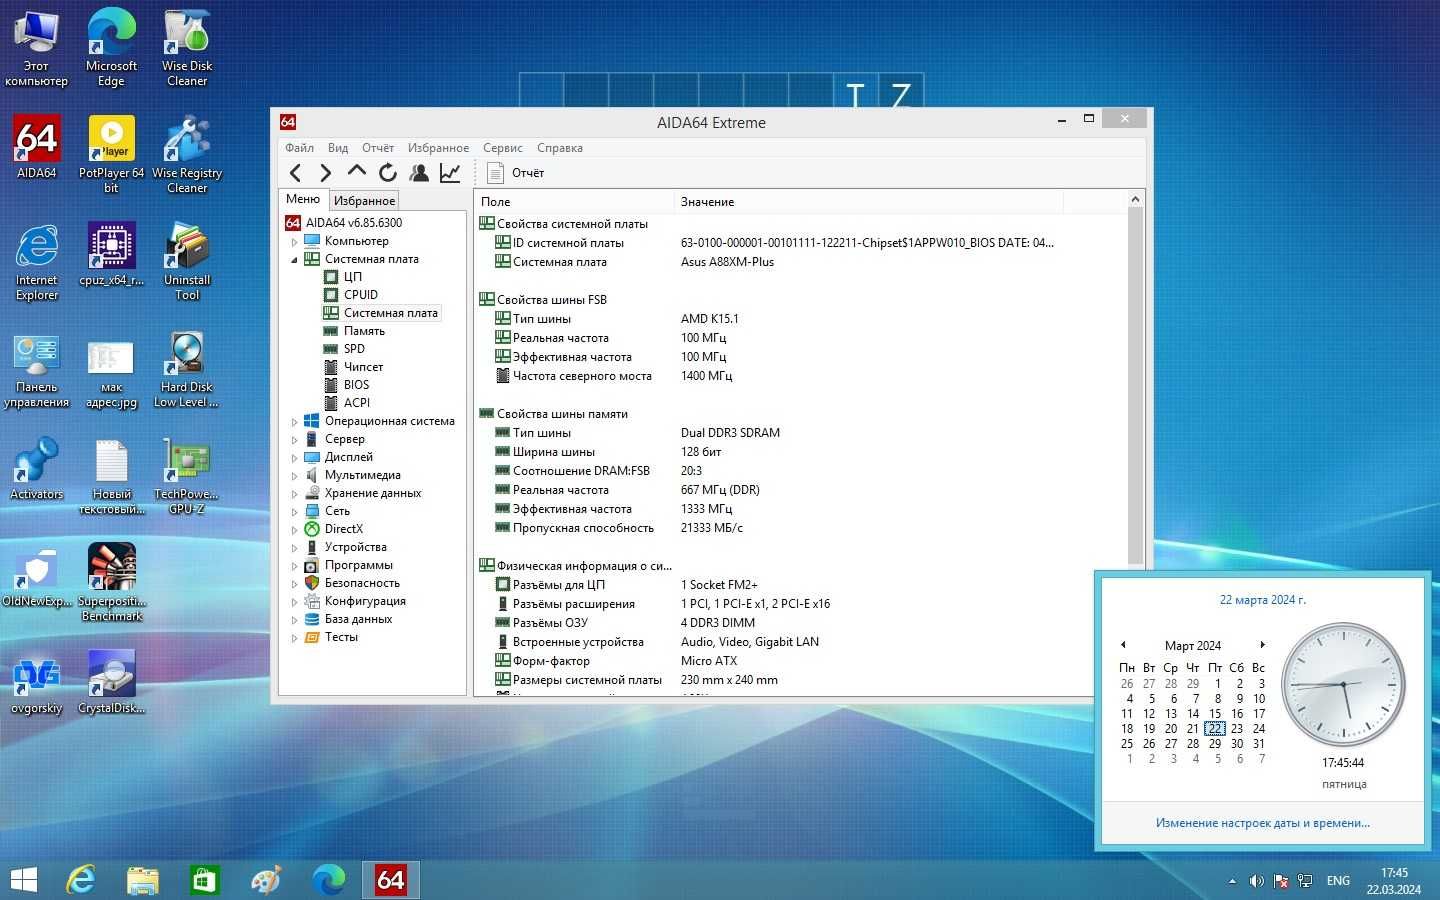
Task: Open the Windows Start button
Action: (24, 880)
